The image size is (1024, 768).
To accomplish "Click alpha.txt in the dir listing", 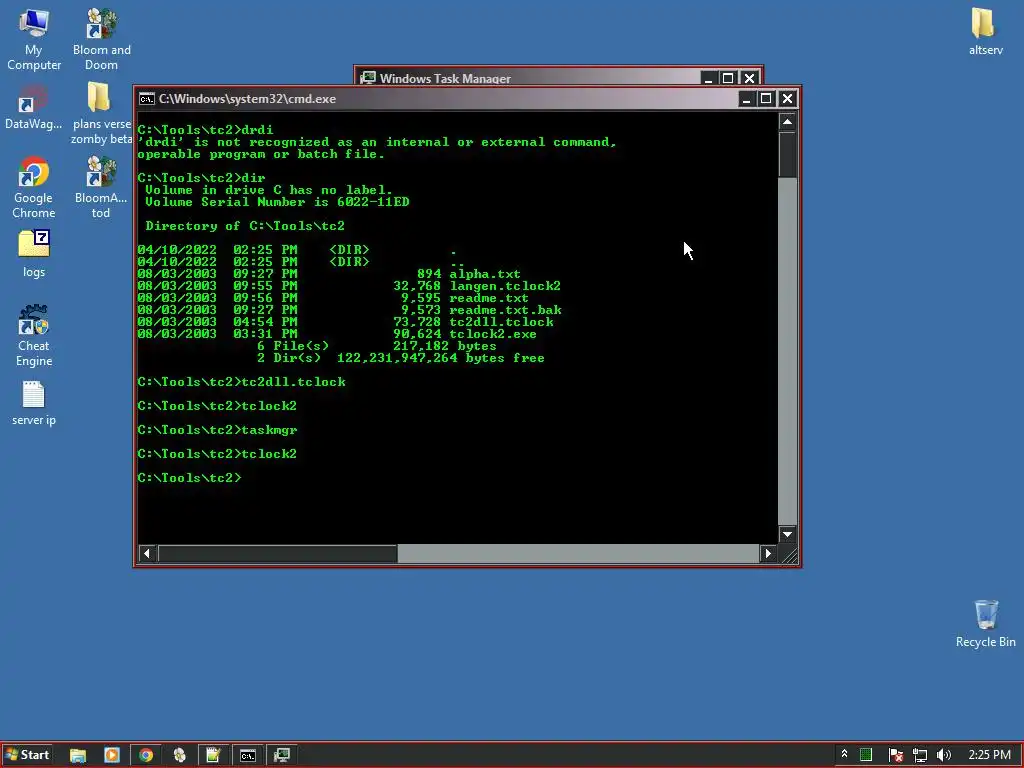I will [x=485, y=274].
